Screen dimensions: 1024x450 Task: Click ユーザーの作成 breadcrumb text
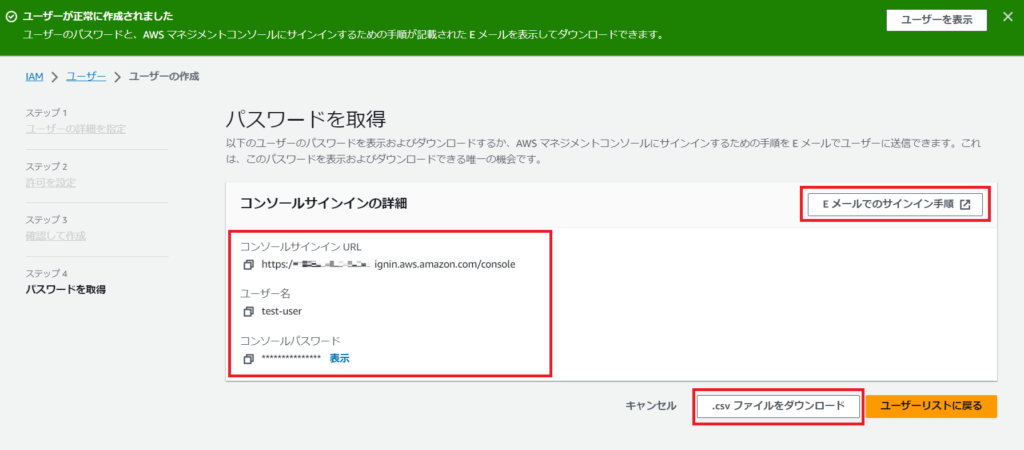[170, 77]
